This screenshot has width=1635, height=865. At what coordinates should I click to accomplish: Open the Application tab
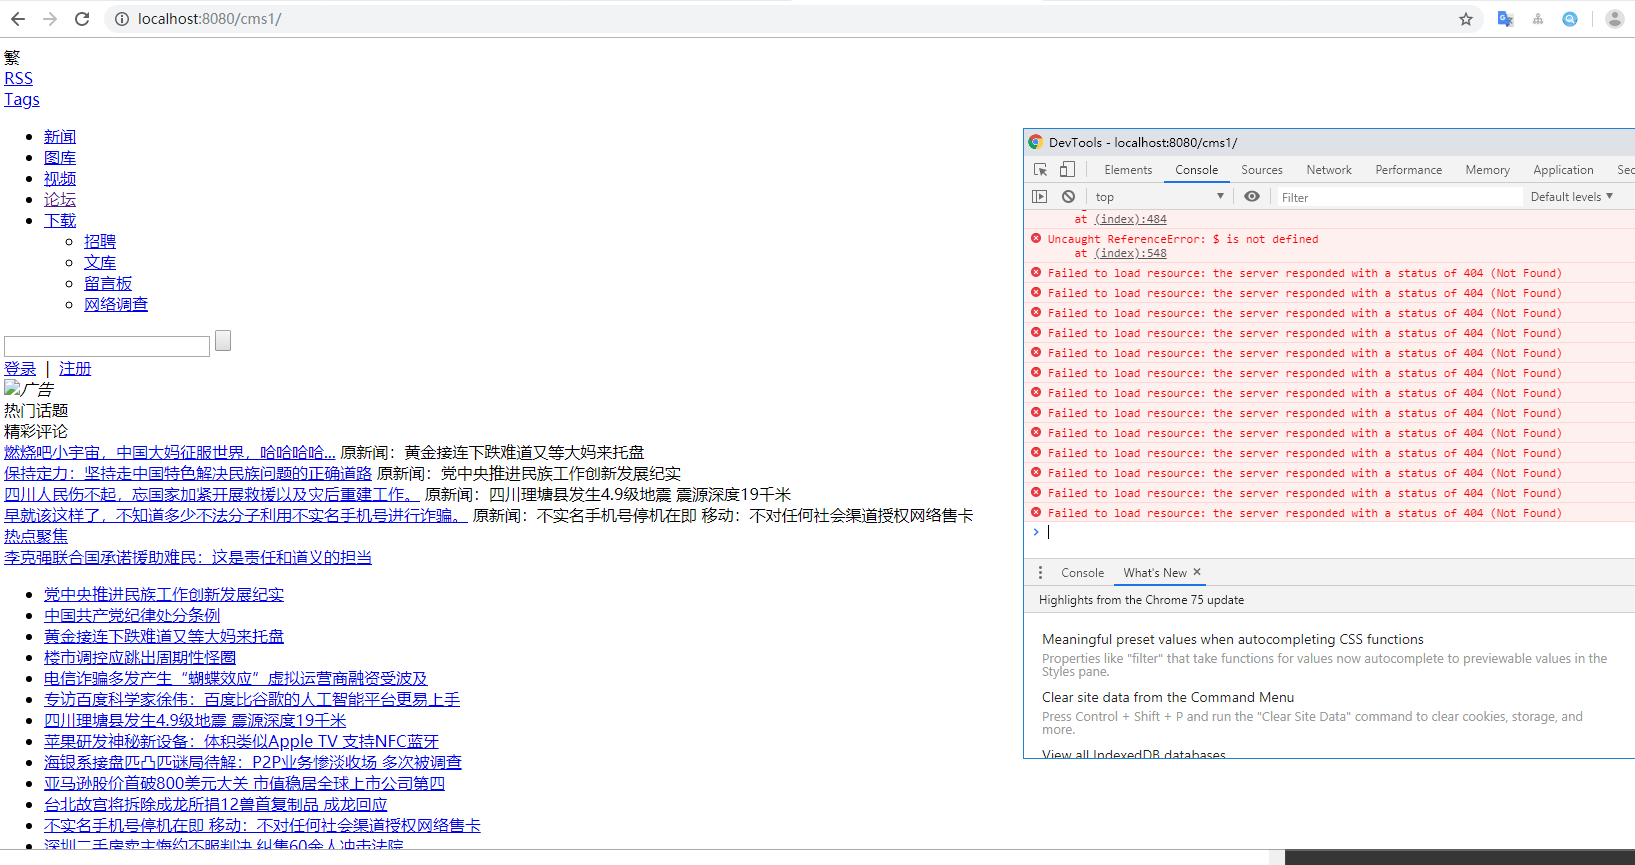1564,170
